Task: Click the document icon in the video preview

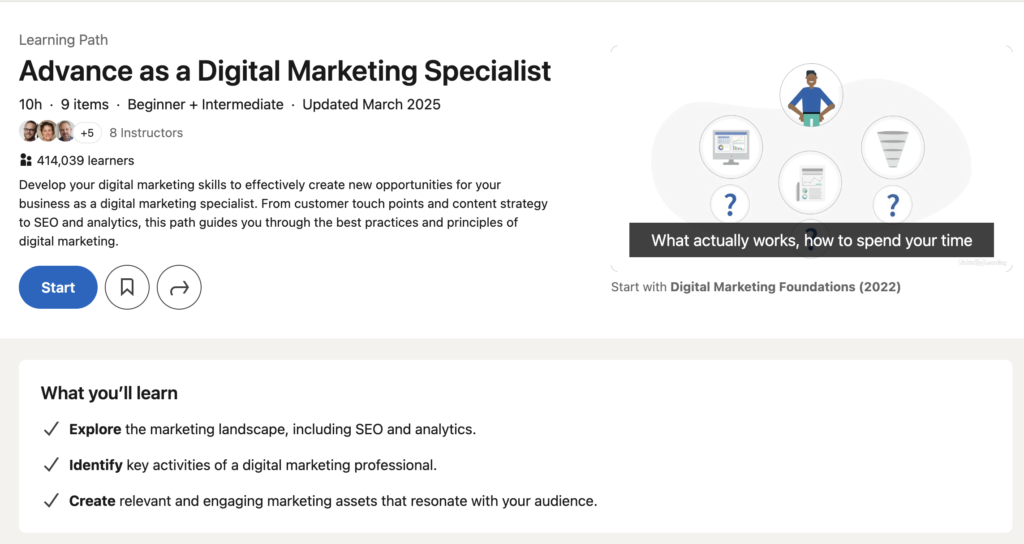Action: point(810,182)
